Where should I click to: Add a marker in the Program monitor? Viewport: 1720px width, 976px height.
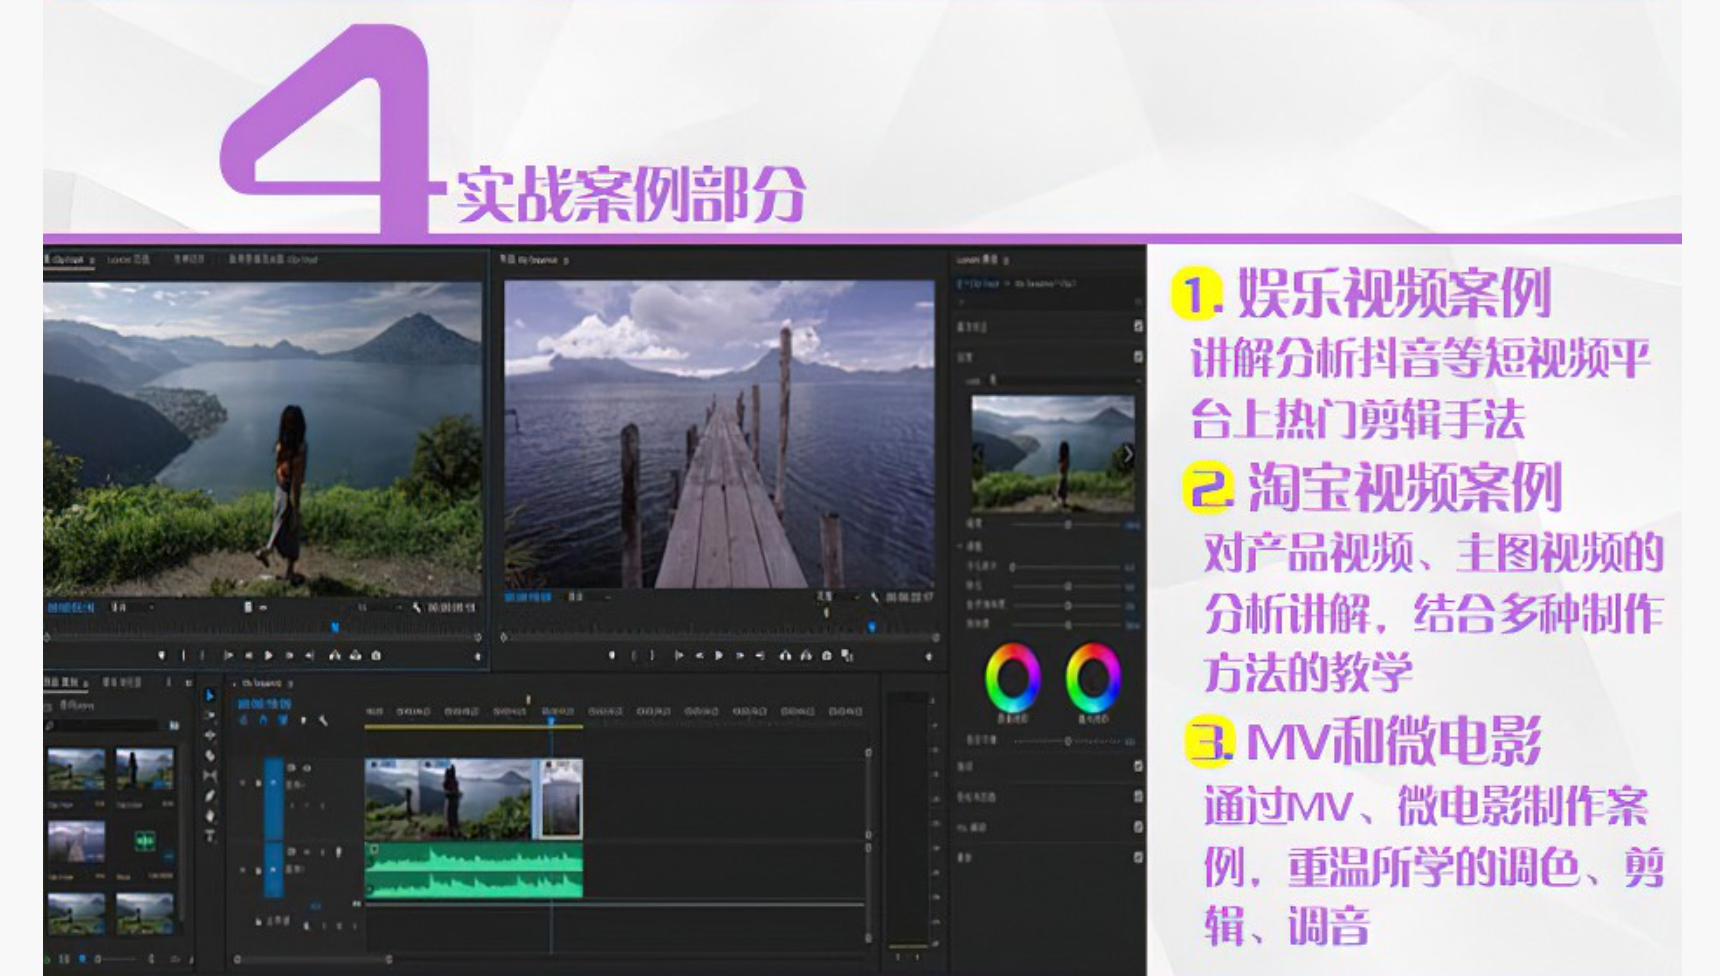[611, 656]
